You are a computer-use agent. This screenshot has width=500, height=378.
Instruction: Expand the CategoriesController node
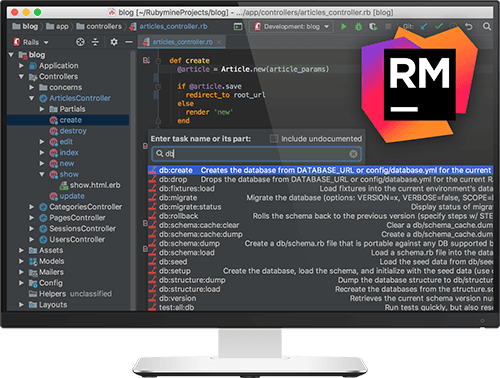(x=32, y=207)
